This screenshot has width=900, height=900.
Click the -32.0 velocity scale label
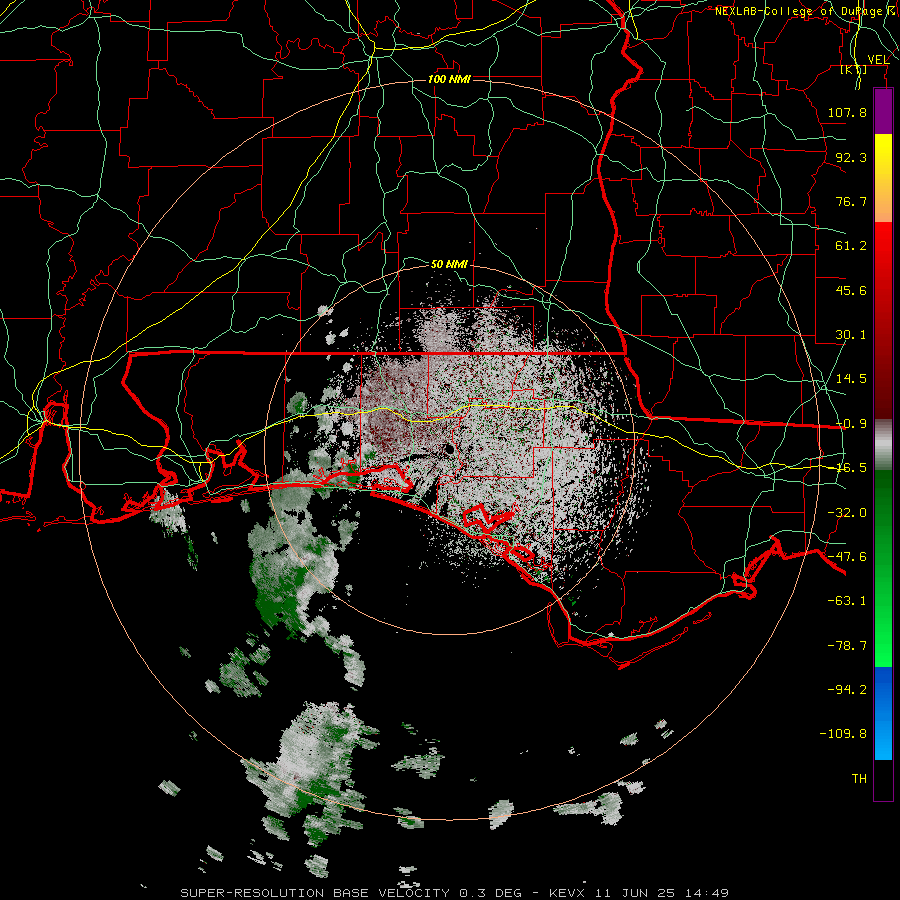[847, 513]
